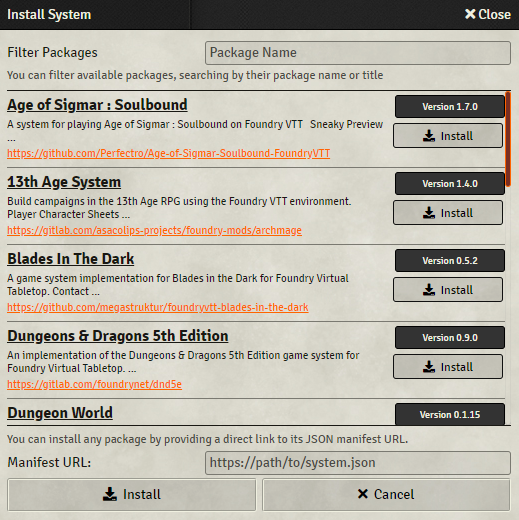
Task: Open the 13th Age System title
Action: 64,182
